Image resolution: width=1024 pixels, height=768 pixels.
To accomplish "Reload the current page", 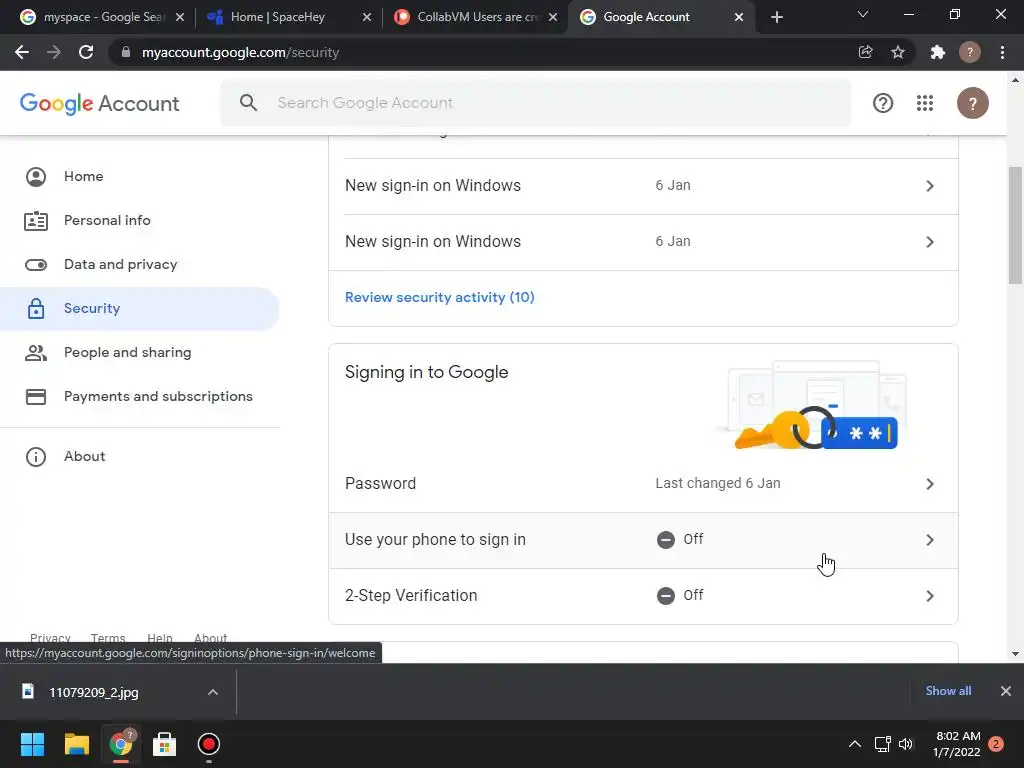I will coord(86,52).
